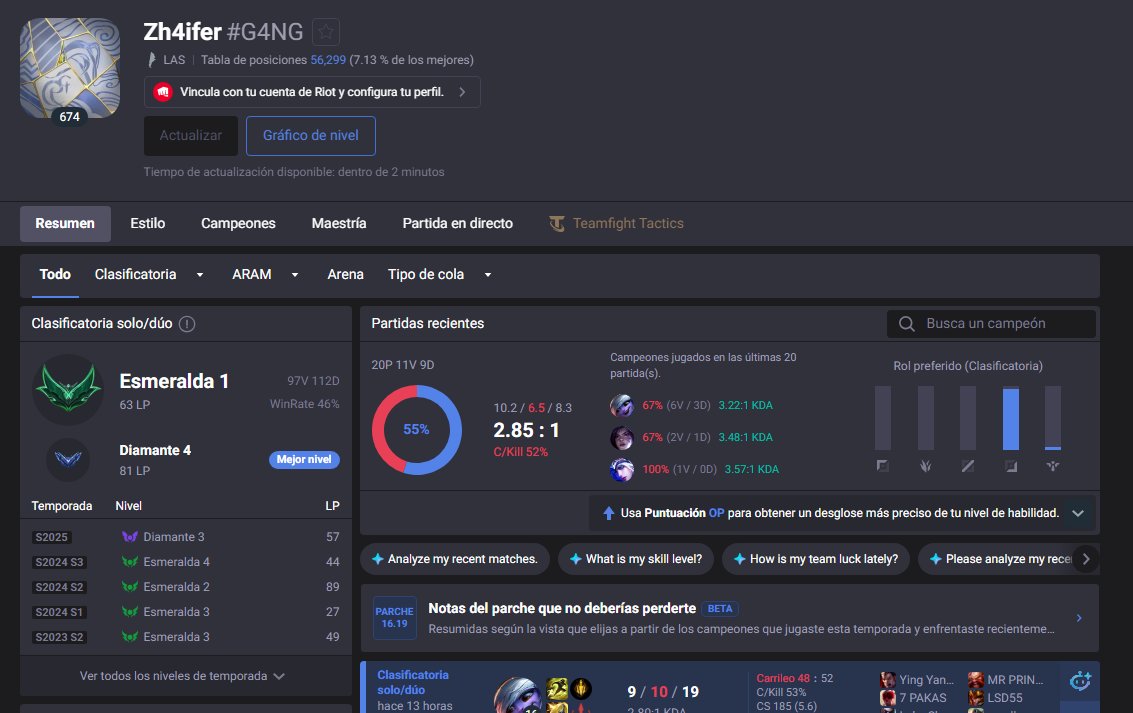Screen dimensions: 1133x713
Task: Click the search magnifier icon
Action: (x=906, y=324)
